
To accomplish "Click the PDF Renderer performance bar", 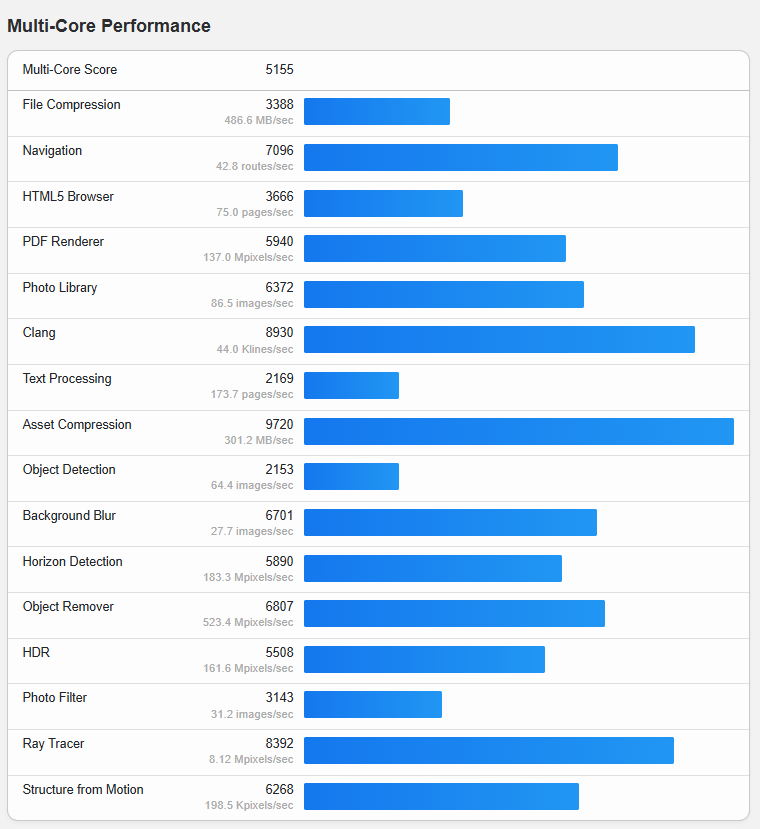I will point(434,249).
